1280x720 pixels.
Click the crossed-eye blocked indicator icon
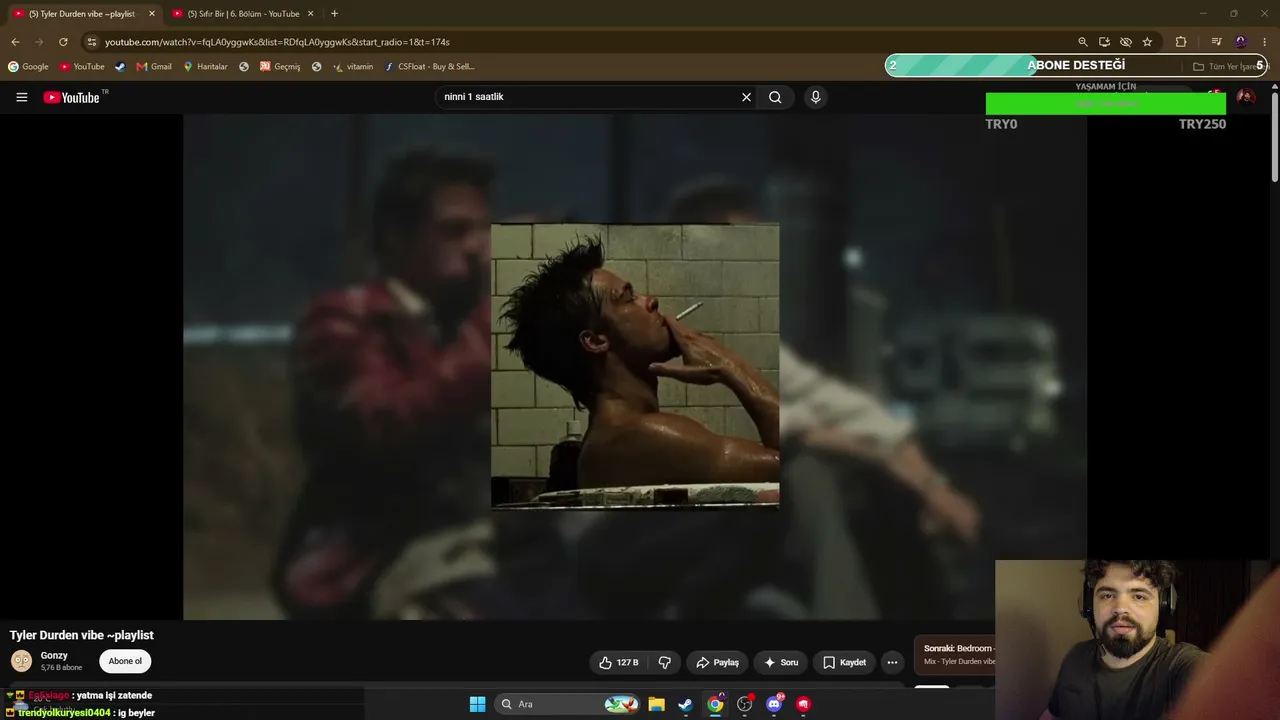tap(1126, 42)
